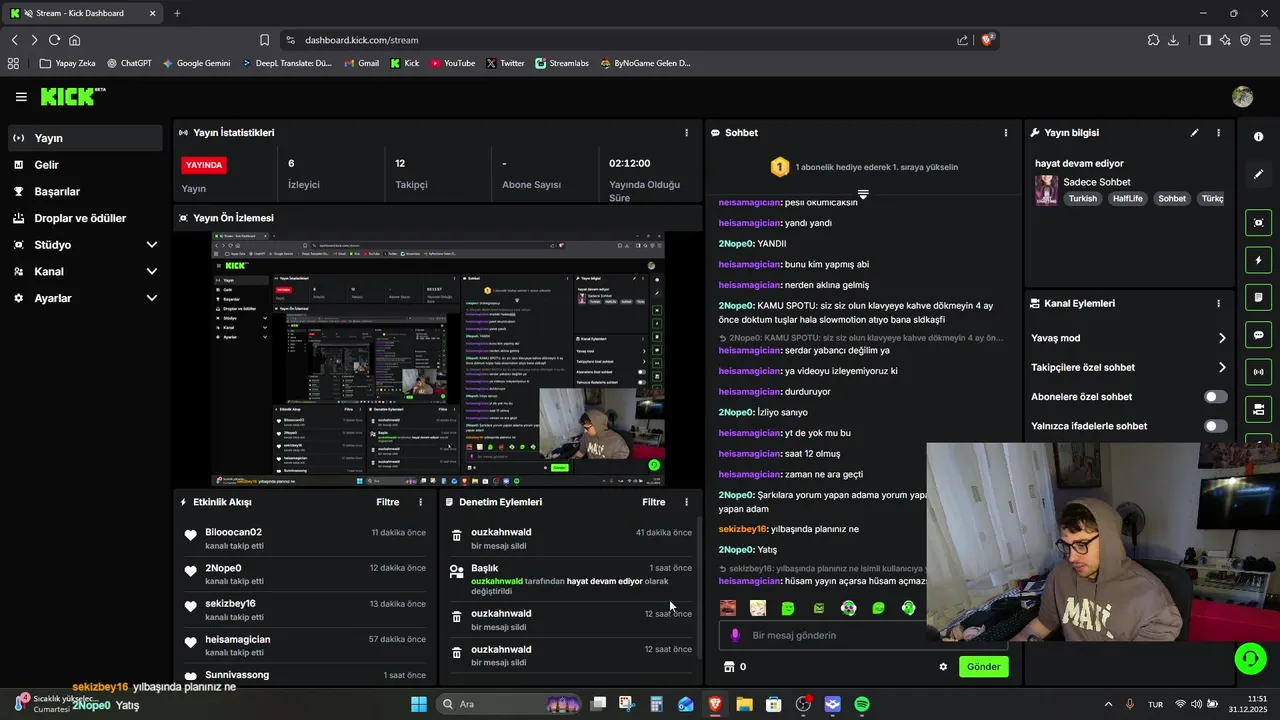Open Takipçilere özel sohbet options chevron
This screenshot has width=1280, height=720.
tap(1222, 367)
